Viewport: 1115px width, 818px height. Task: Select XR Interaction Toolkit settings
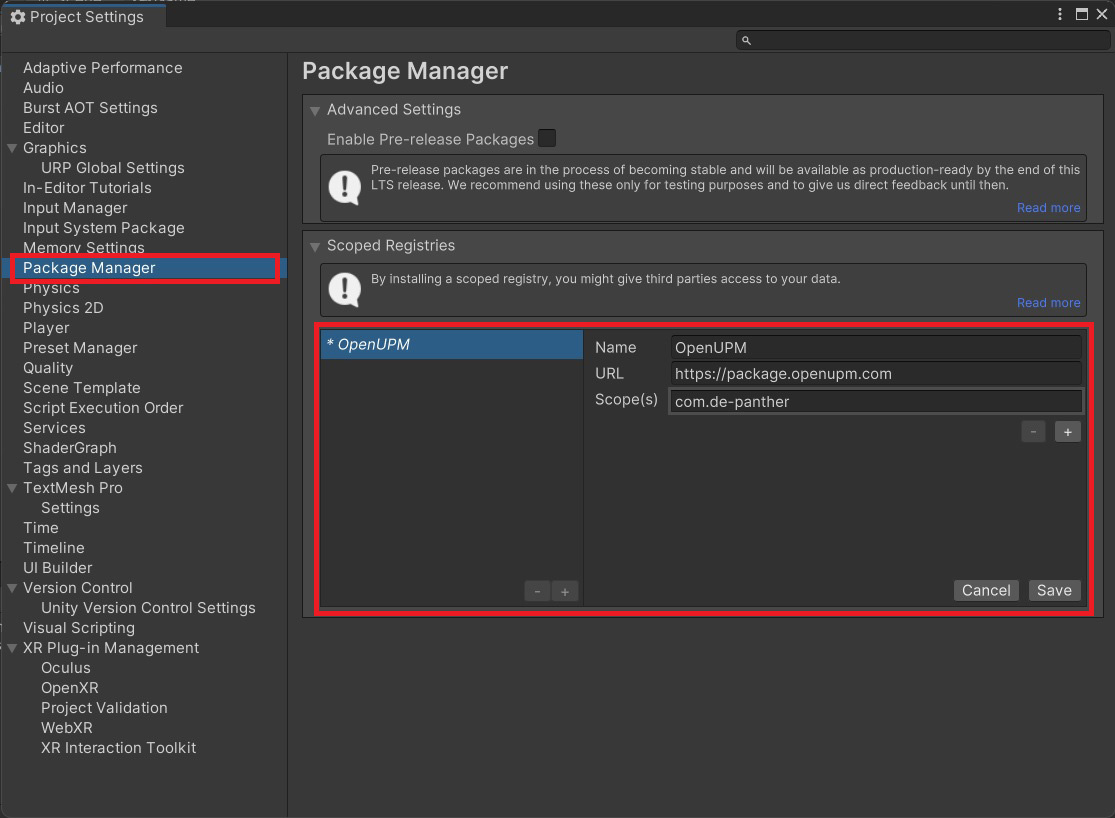coord(118,748)
